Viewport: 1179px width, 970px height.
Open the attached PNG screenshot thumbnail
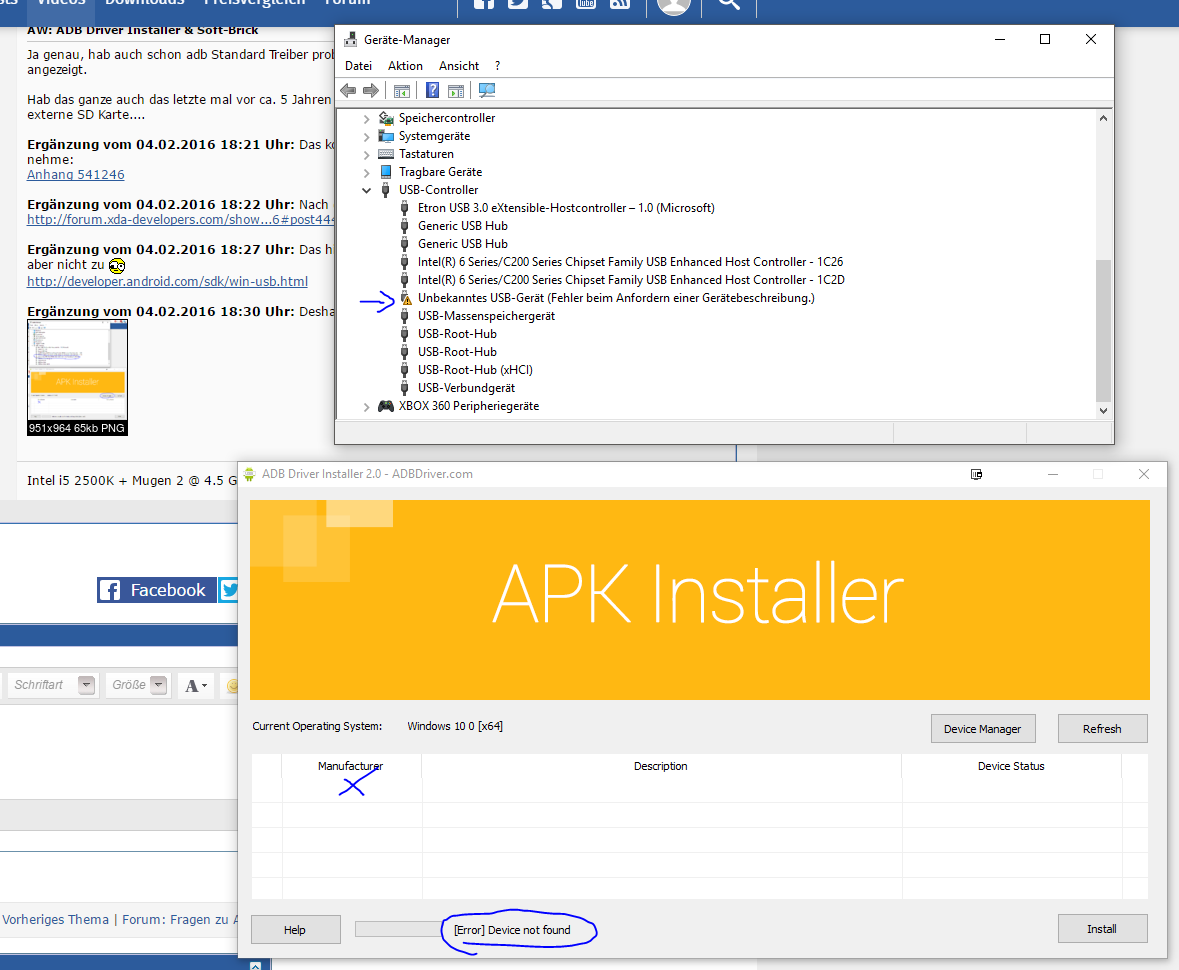tap(77, 377)
